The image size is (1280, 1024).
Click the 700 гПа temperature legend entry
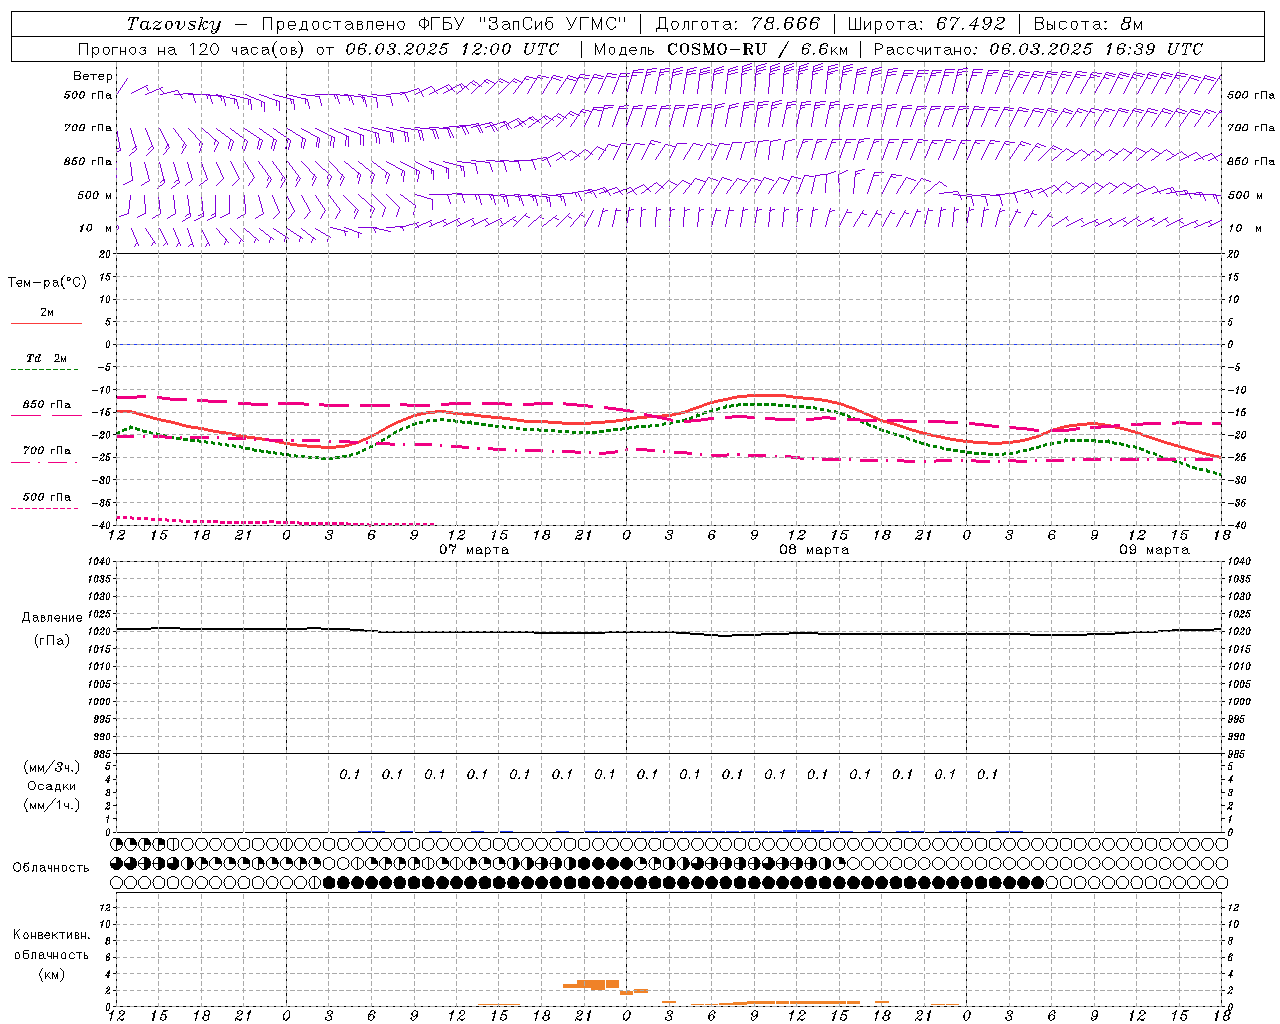(47, 451)
